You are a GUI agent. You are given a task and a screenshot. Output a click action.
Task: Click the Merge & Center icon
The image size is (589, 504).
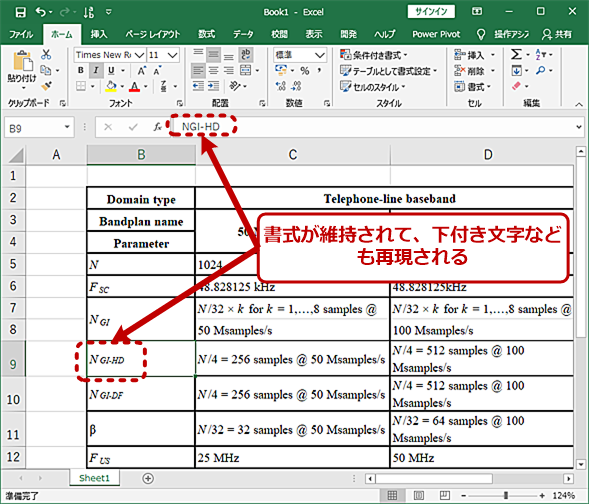(x=245, y=70)
